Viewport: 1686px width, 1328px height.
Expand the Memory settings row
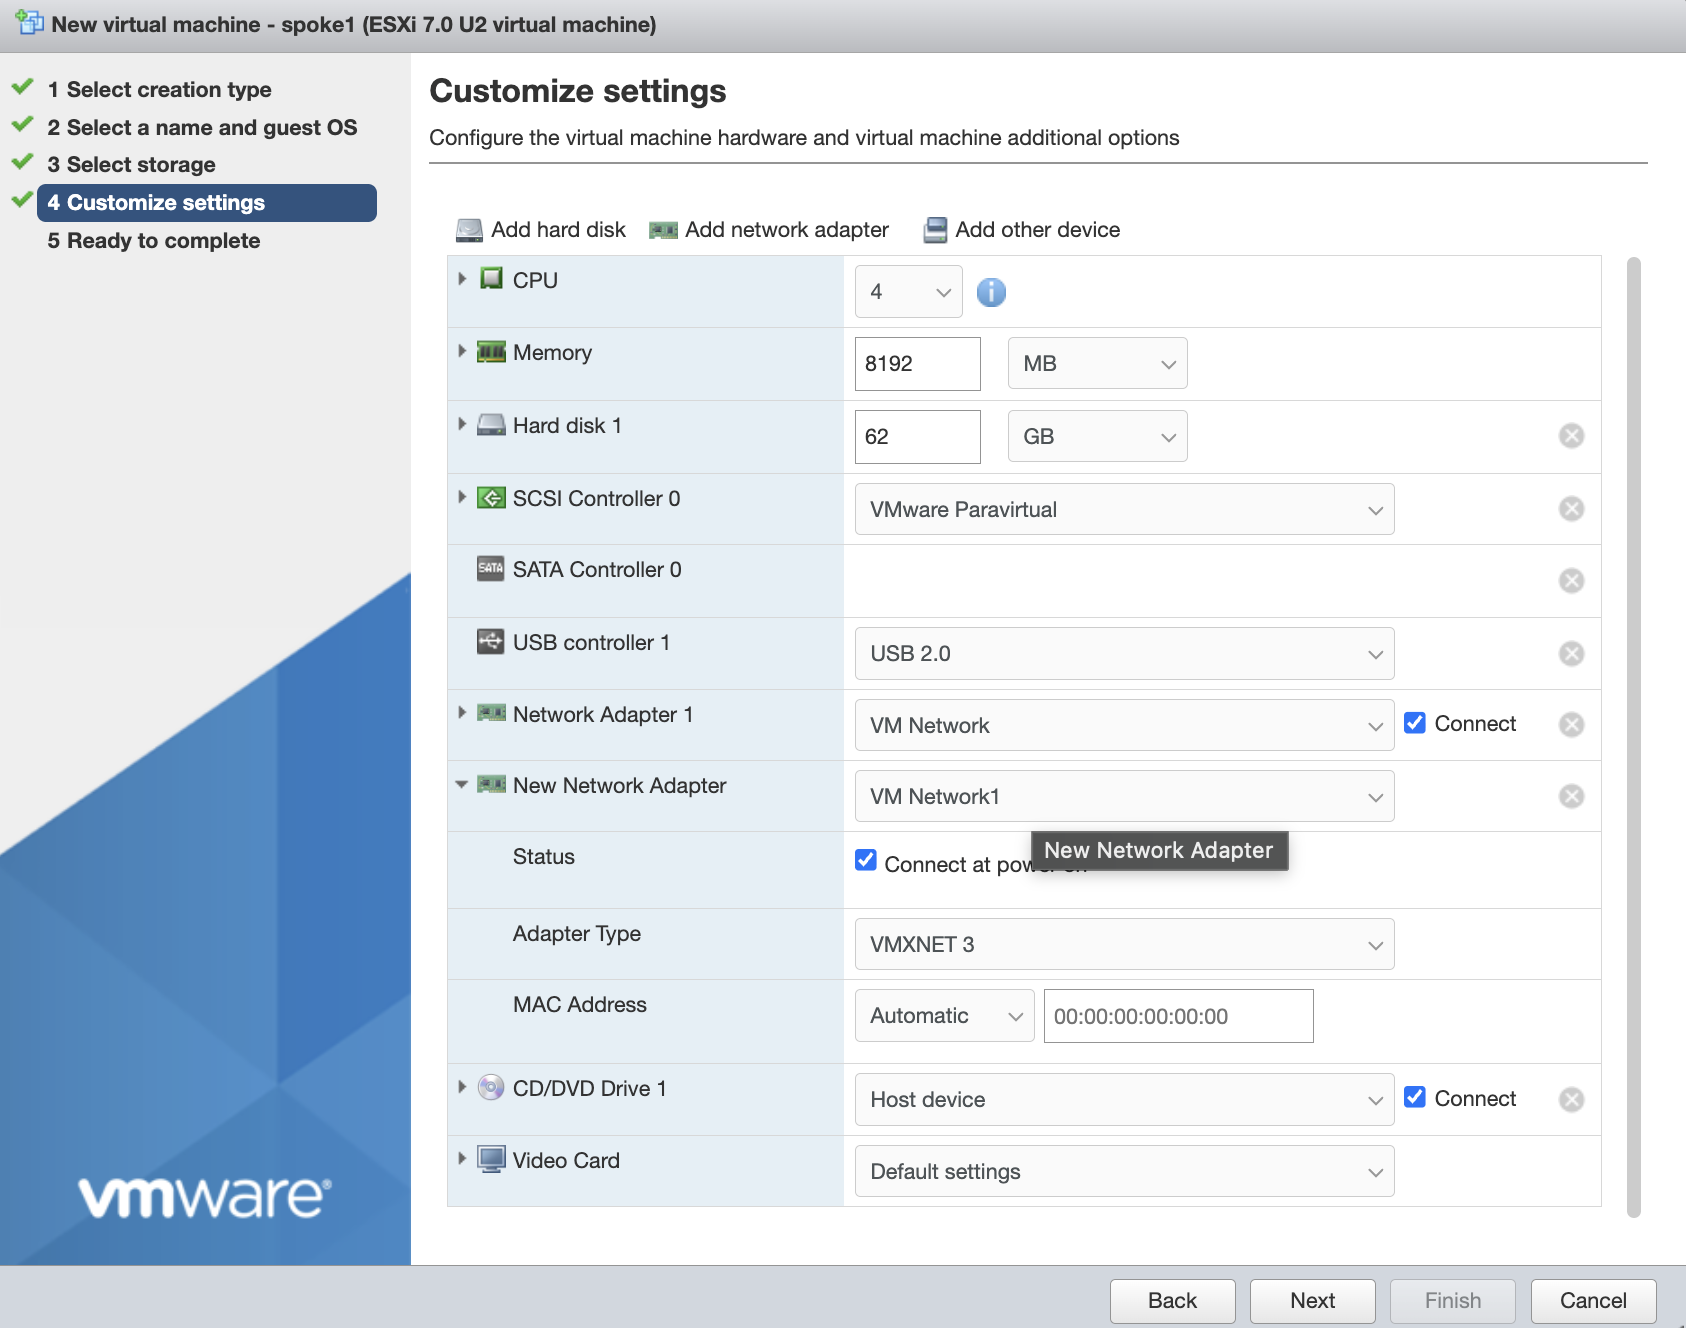coord(462,351)
